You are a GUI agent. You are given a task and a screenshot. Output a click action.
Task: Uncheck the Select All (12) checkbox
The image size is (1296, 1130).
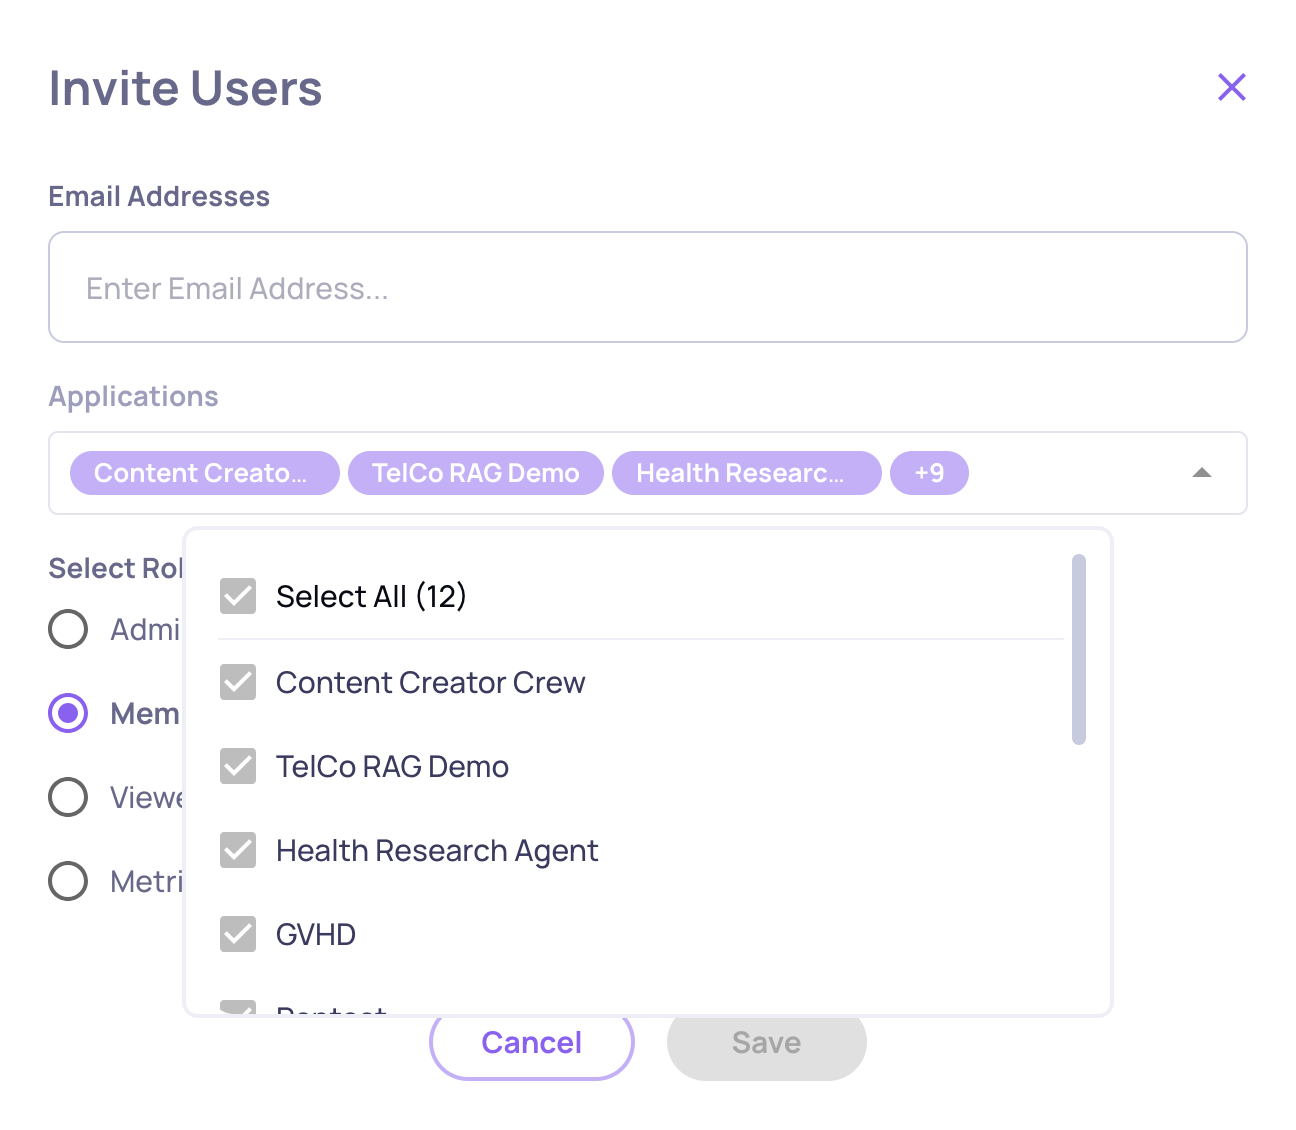tap(238, 596)
